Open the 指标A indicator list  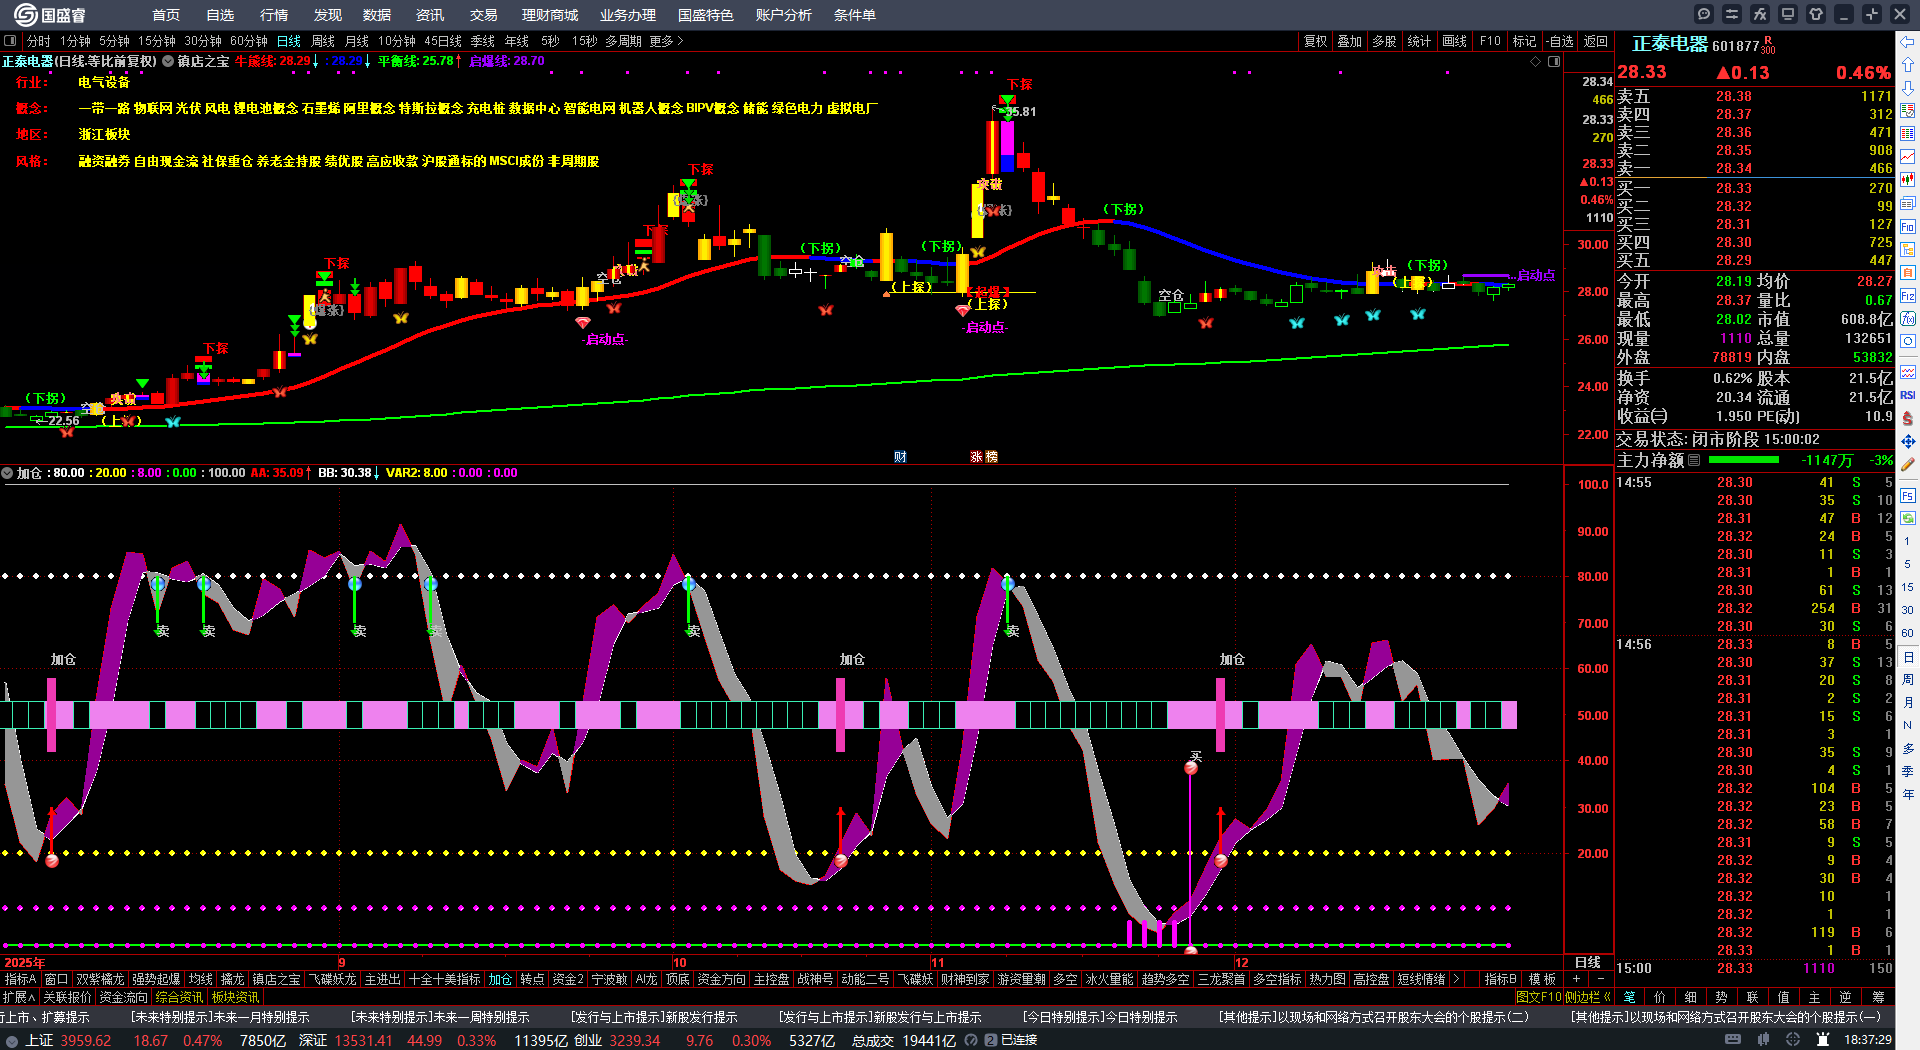tap(20, 979)
